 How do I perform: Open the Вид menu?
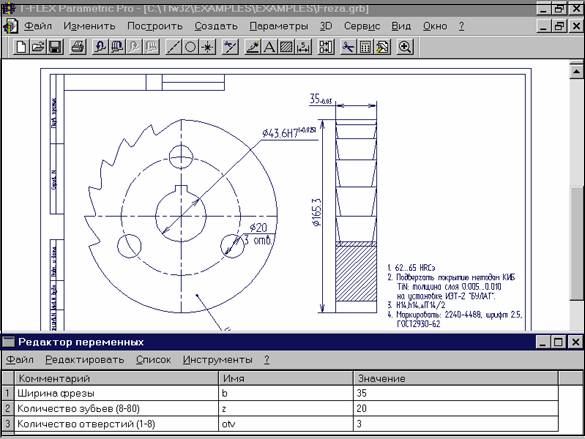click(x=401, y=26)
